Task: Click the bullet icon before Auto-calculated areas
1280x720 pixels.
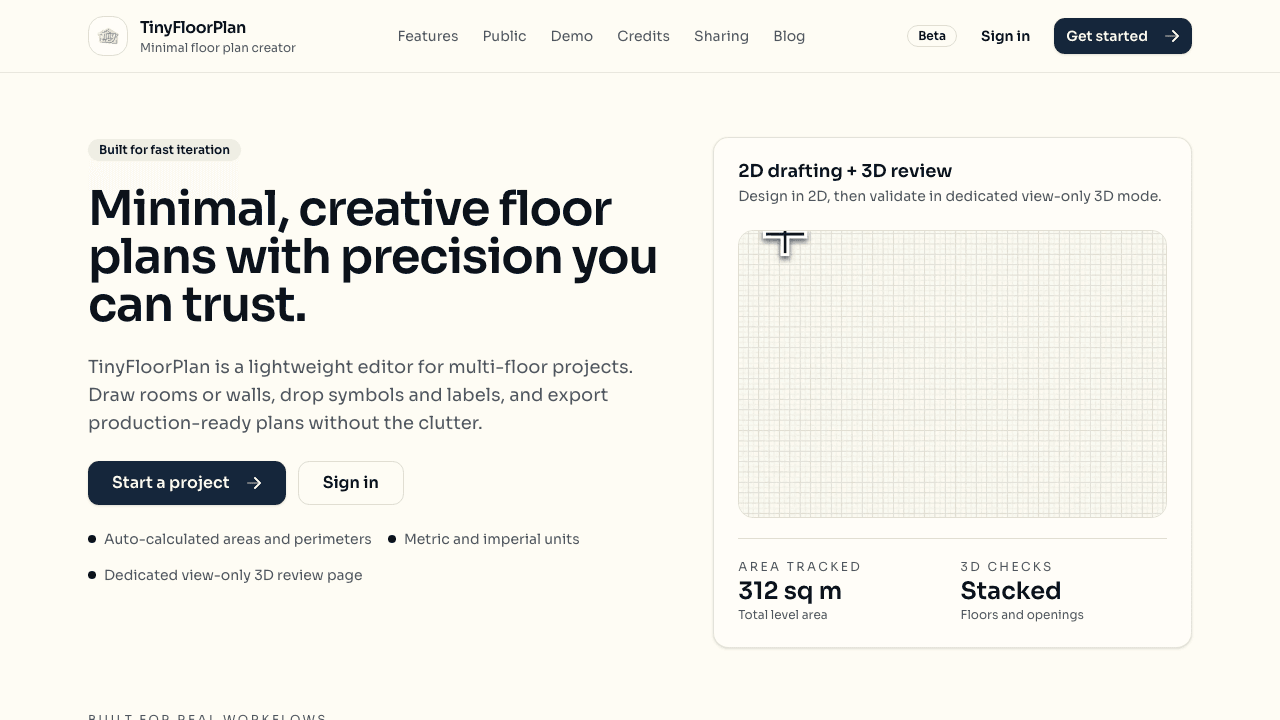Action: tap(91, 539)
